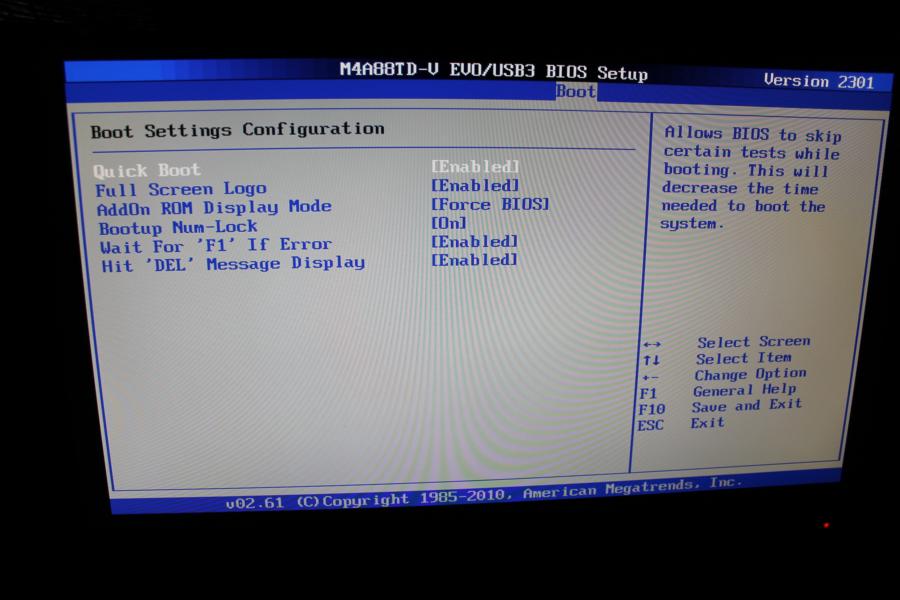
Task: Select Wait For 'F1' If Error
Action: 216,246
